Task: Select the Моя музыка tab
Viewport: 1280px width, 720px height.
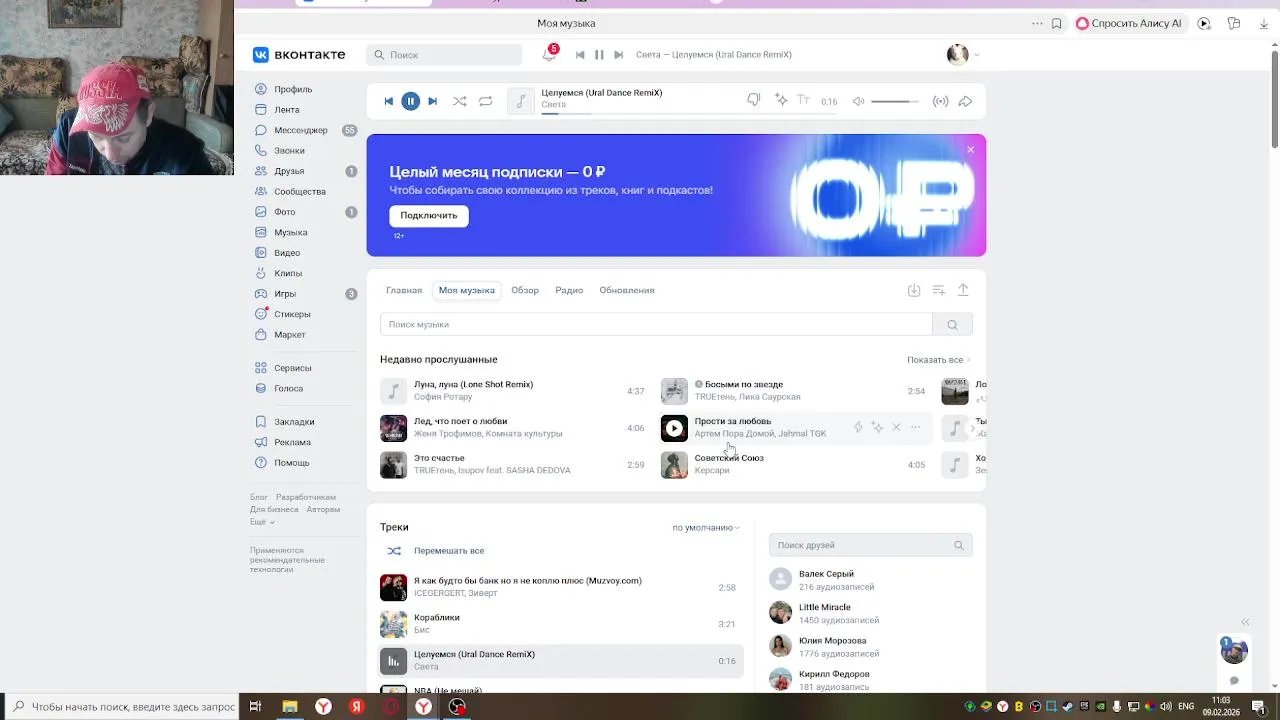Action: [x=467, y=290]
